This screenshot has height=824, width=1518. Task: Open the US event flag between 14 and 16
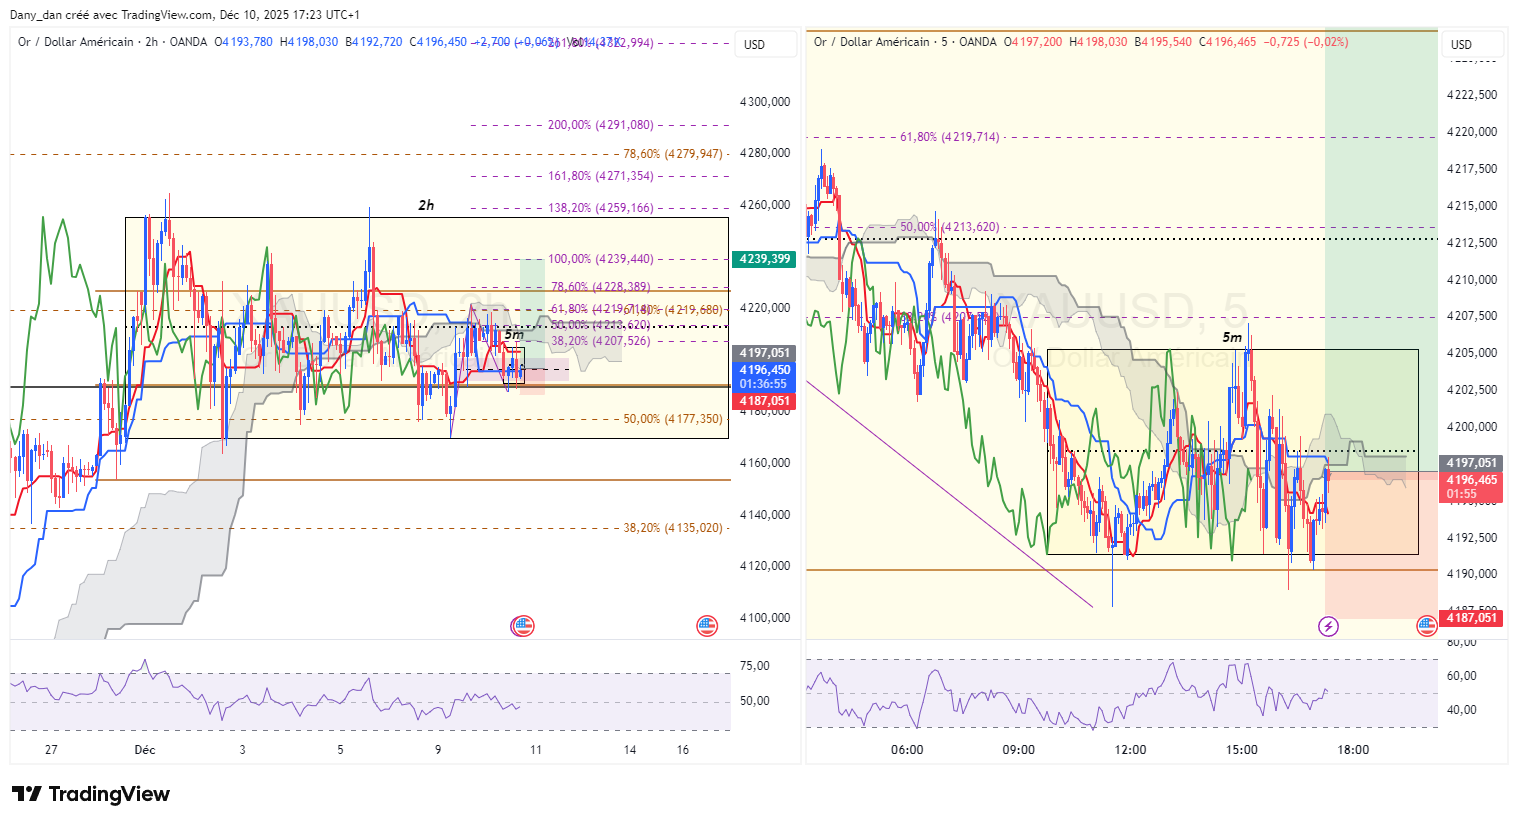coord(707,627)
